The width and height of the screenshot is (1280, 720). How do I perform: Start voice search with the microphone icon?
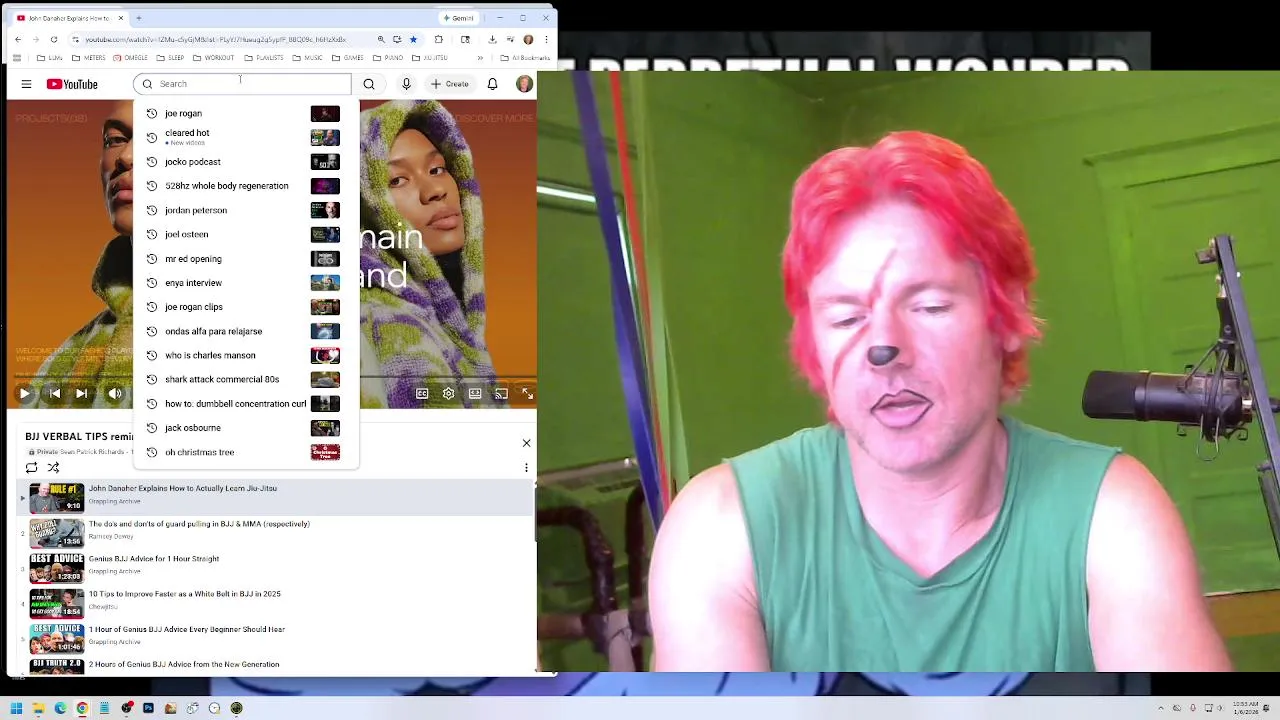[406, 84]
